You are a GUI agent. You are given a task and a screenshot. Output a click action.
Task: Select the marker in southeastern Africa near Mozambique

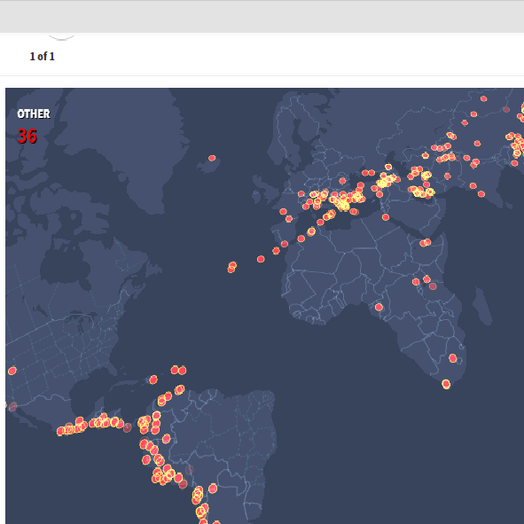[453, 358]
